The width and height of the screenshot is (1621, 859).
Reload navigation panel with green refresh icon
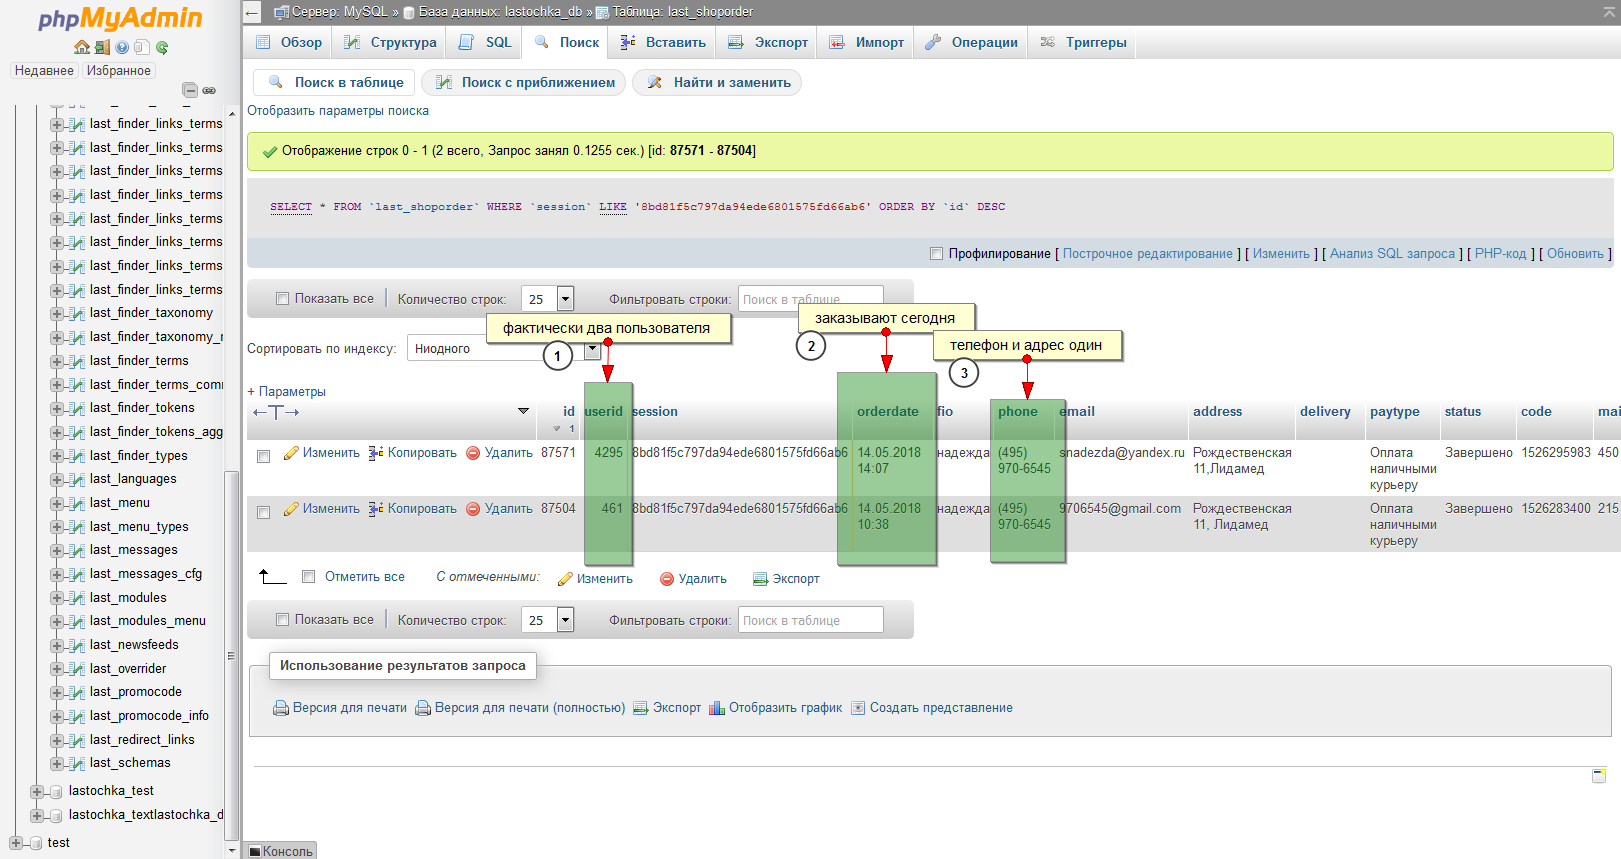[x=162, y=47]
